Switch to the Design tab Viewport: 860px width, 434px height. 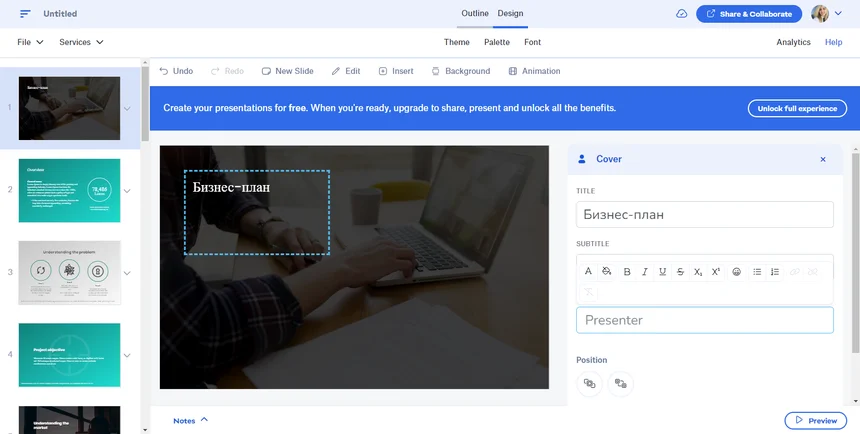coord(510,13)
